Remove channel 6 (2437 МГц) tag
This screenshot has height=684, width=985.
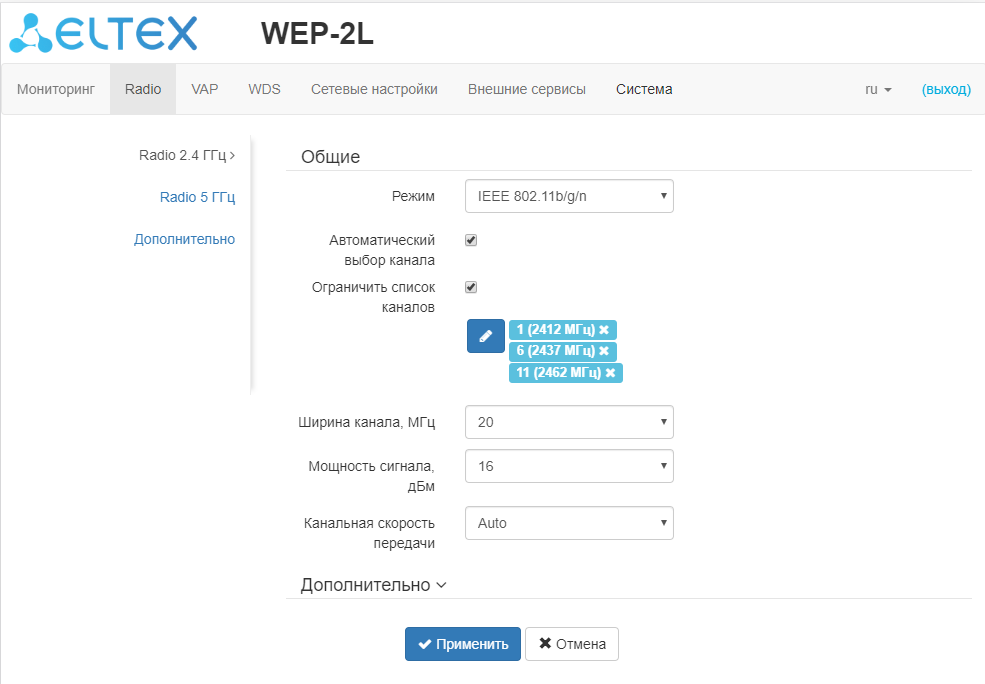[604, 351]
